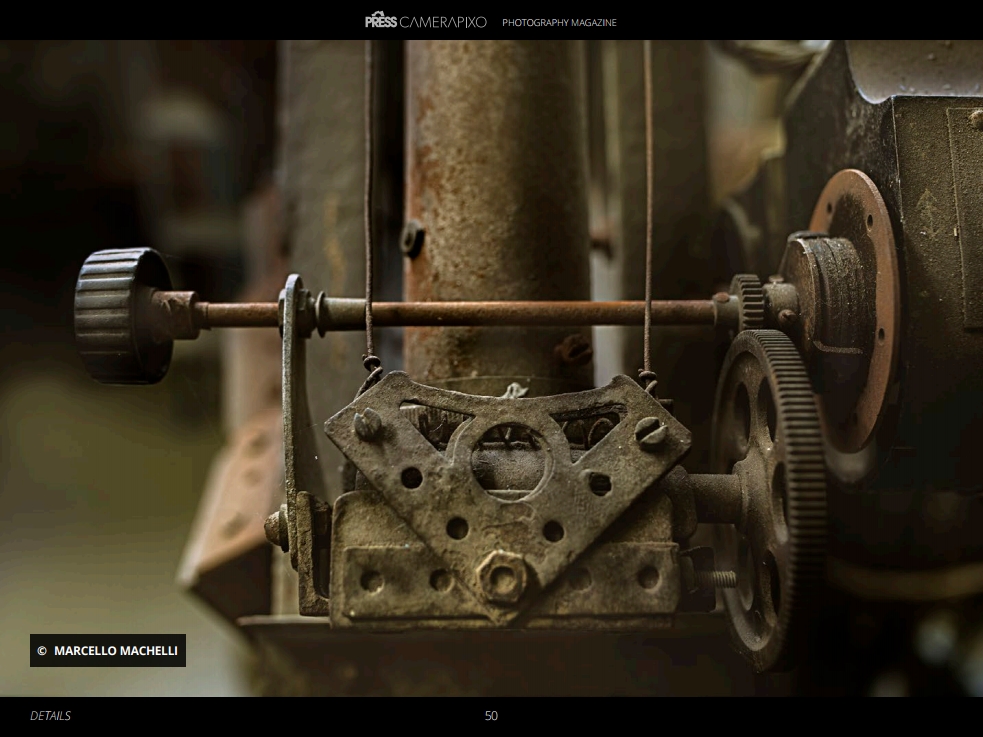The width and height of the screenshot is (983, 737).
Task: Click the 'DETAILS' section label
Action: (50, 716)
